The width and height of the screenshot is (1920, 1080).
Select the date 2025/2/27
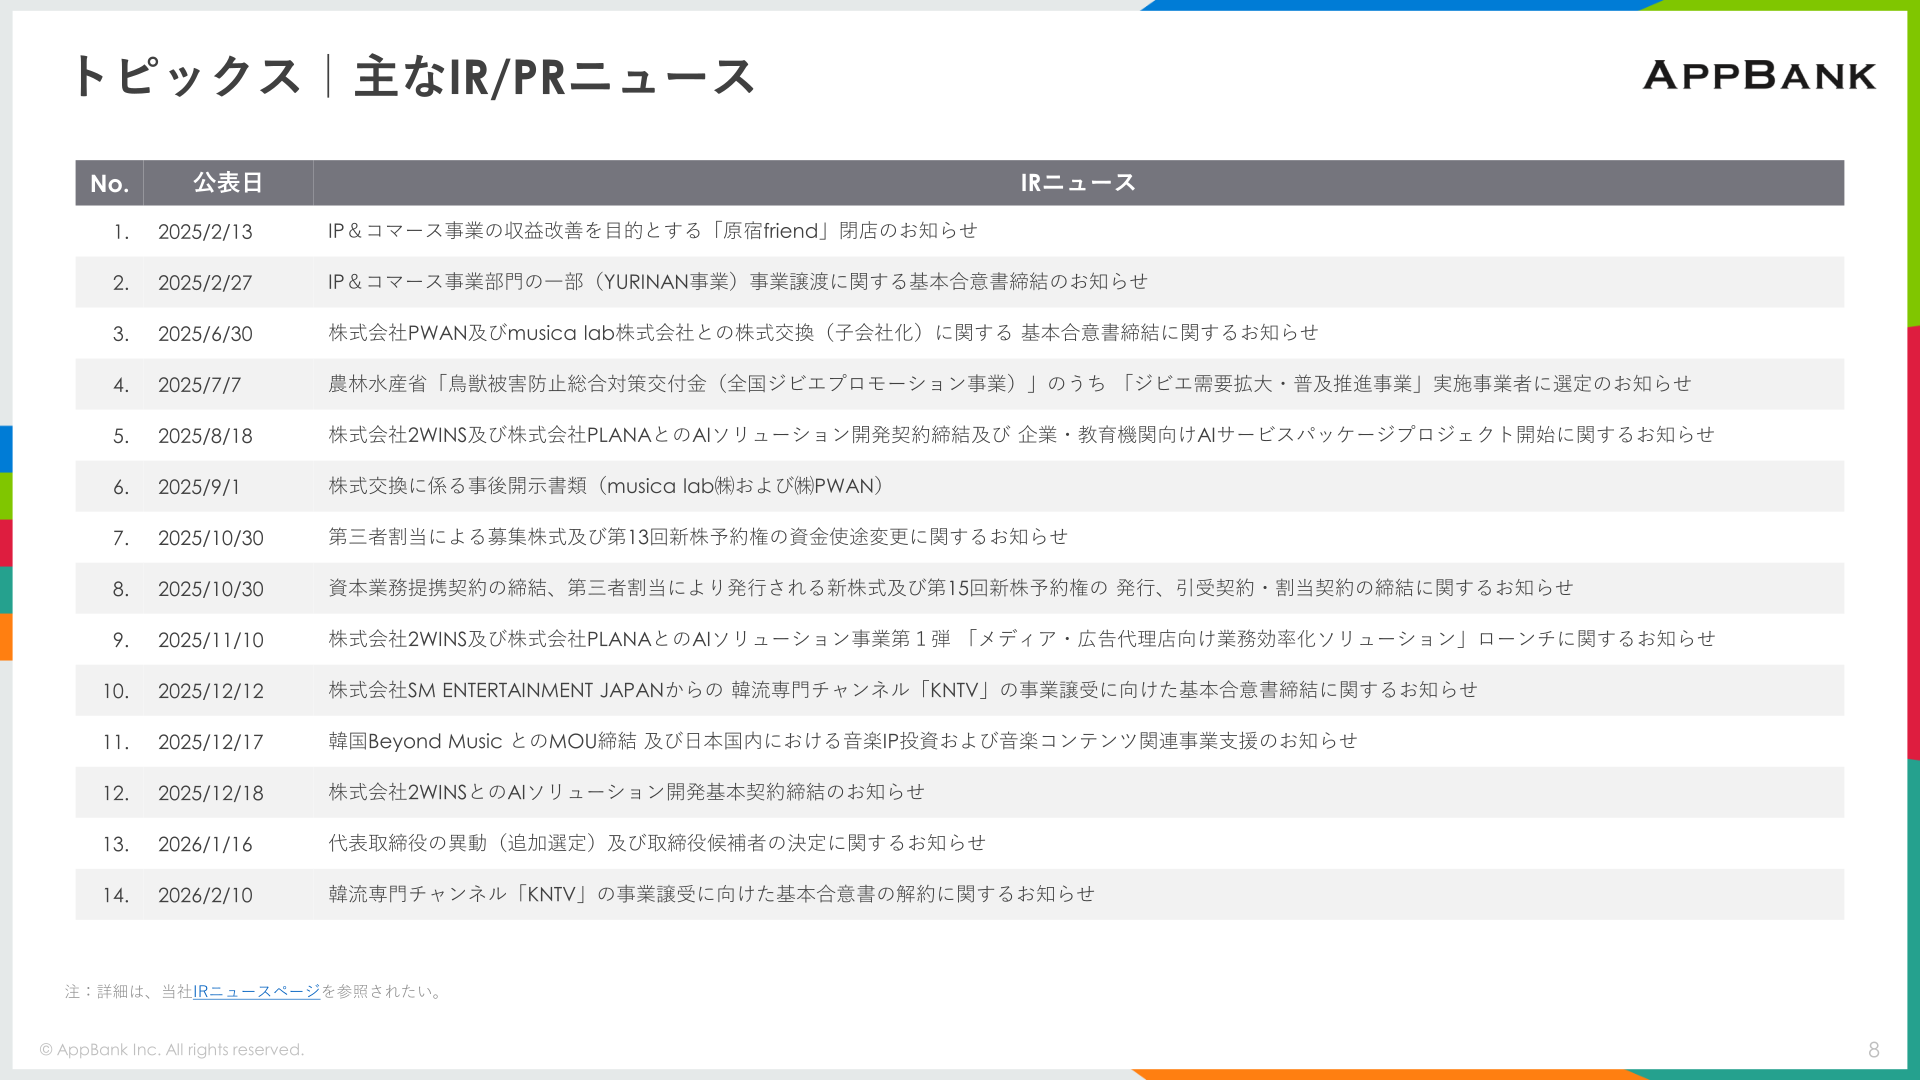pyautogui.click(x=205, y=283)
